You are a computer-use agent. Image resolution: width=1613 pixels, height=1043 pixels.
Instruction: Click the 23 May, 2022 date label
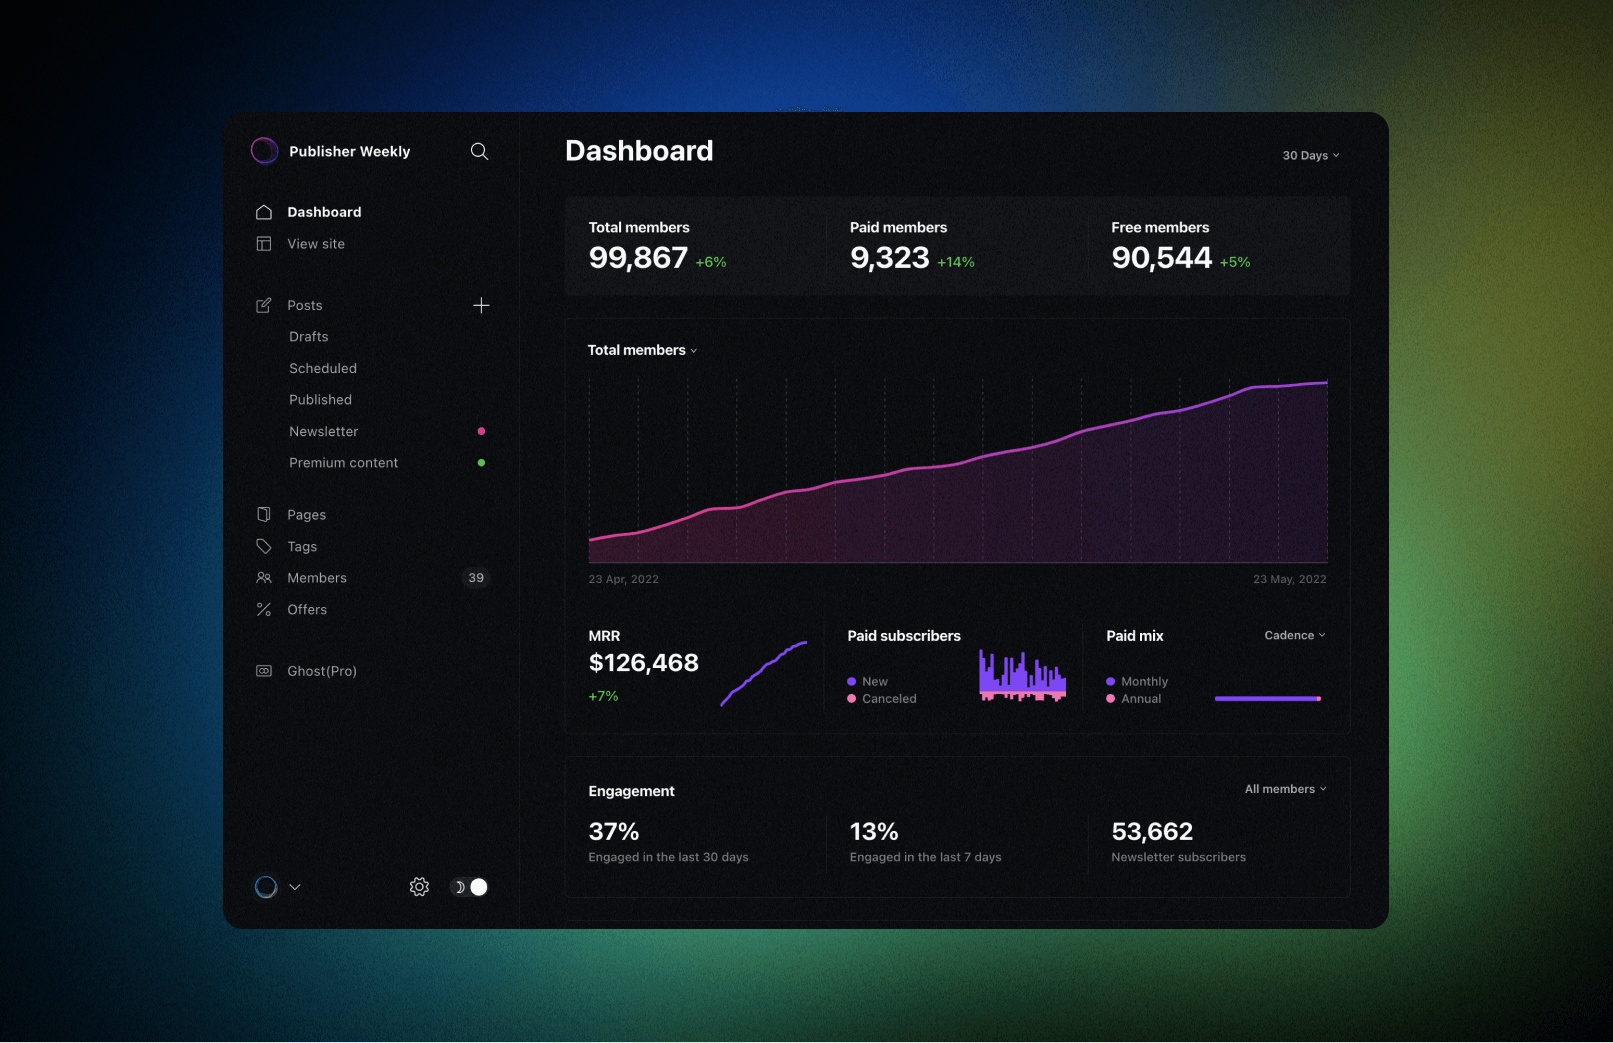1290,579
